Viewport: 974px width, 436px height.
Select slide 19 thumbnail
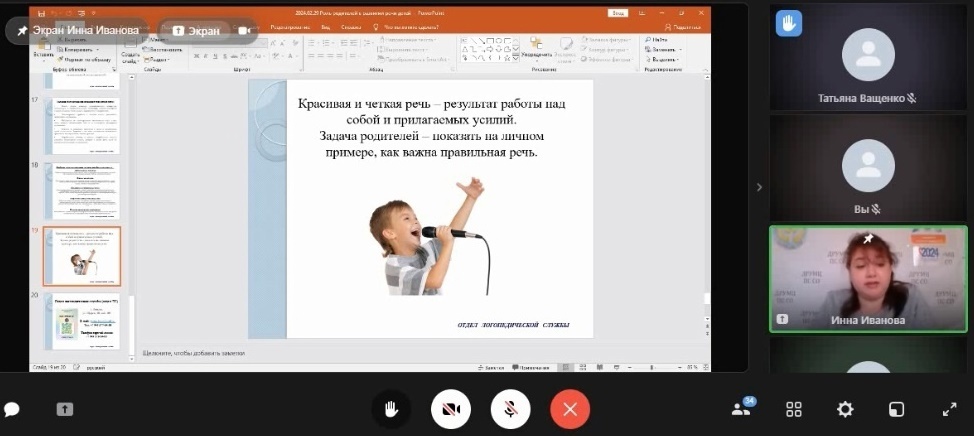click(x=82, y=257)
